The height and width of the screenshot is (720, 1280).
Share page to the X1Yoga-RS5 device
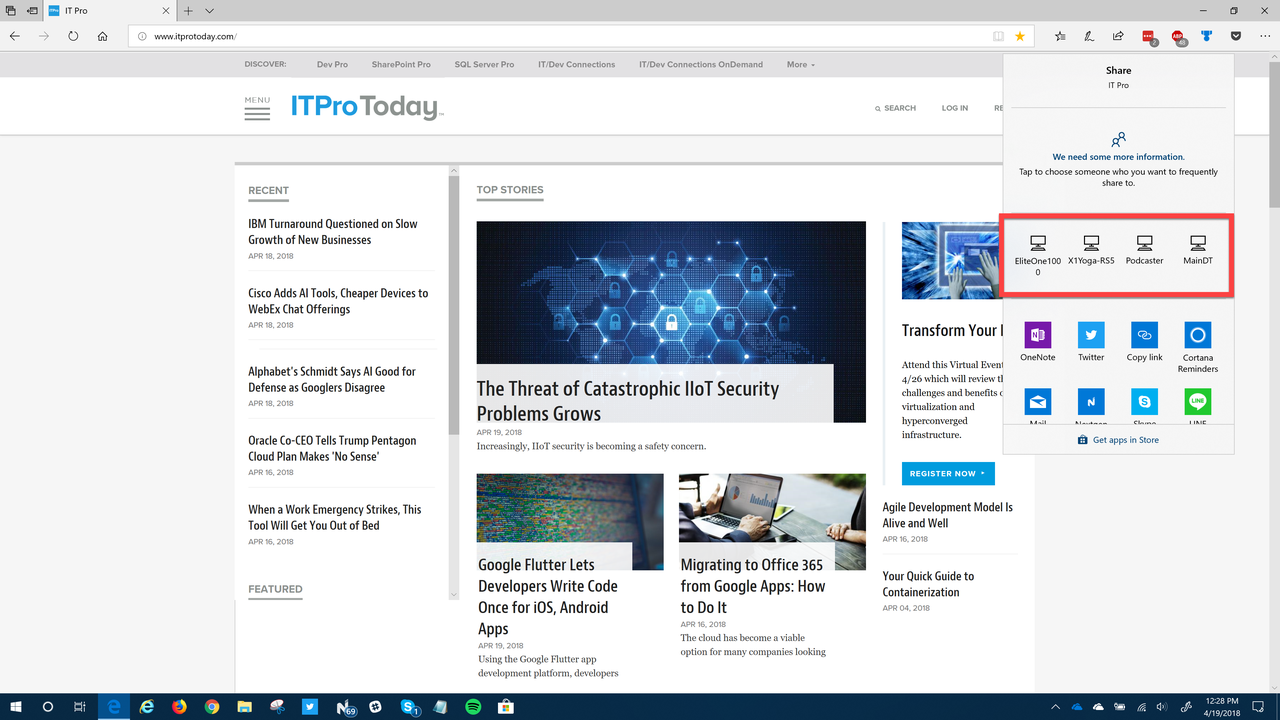coord(1091,250)
